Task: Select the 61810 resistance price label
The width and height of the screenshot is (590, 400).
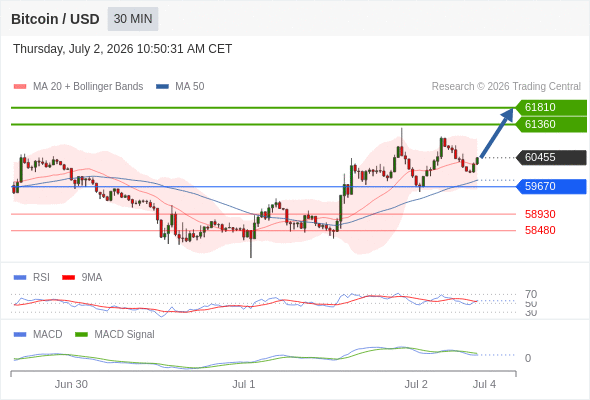Action: click(x=551, y=107)
